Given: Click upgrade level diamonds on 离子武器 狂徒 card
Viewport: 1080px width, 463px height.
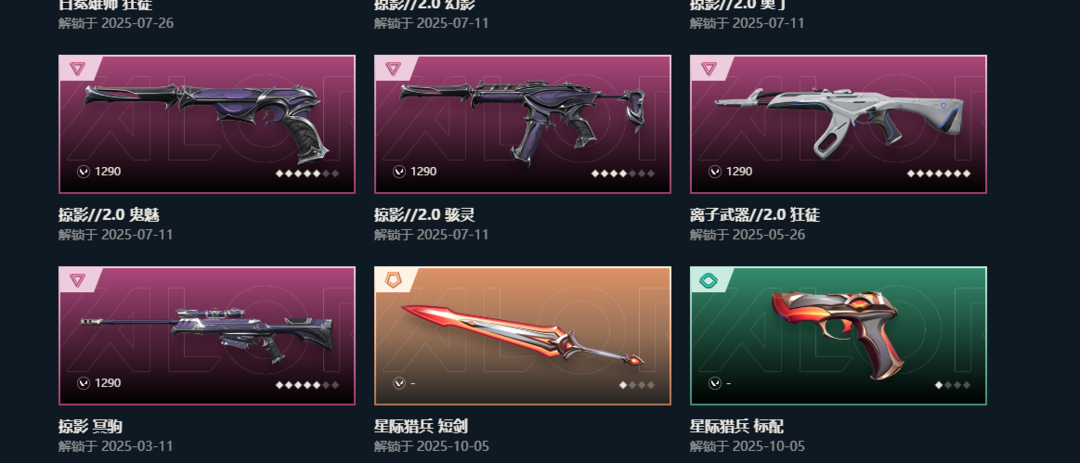Looking at the screenshot, I should (x=939, y=174).
